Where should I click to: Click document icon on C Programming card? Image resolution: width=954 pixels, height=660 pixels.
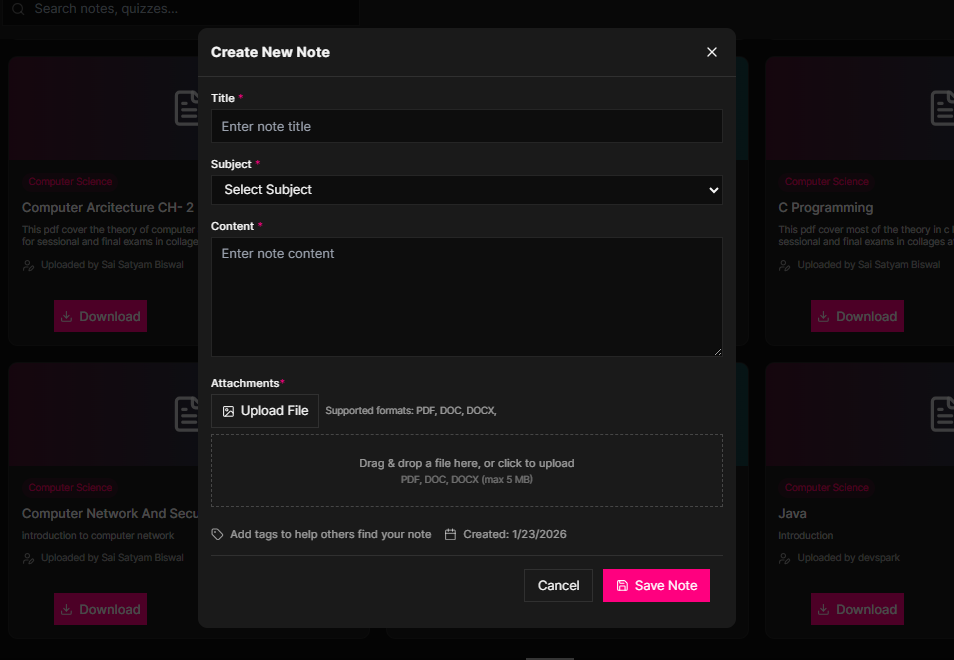click(943, 108)
